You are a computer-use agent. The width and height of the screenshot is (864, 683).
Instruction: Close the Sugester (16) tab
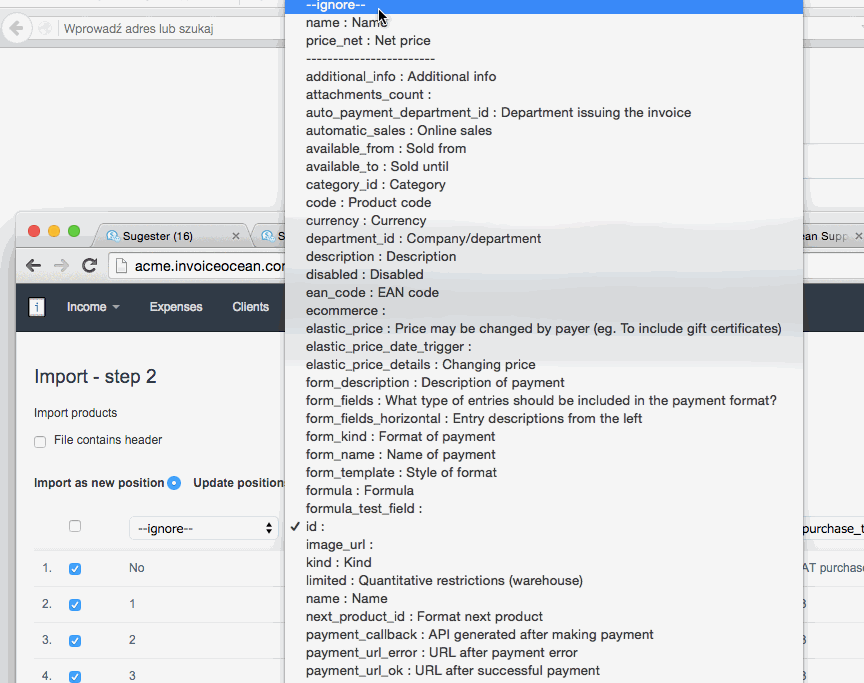pyautogui.click(x=236, y=236)
